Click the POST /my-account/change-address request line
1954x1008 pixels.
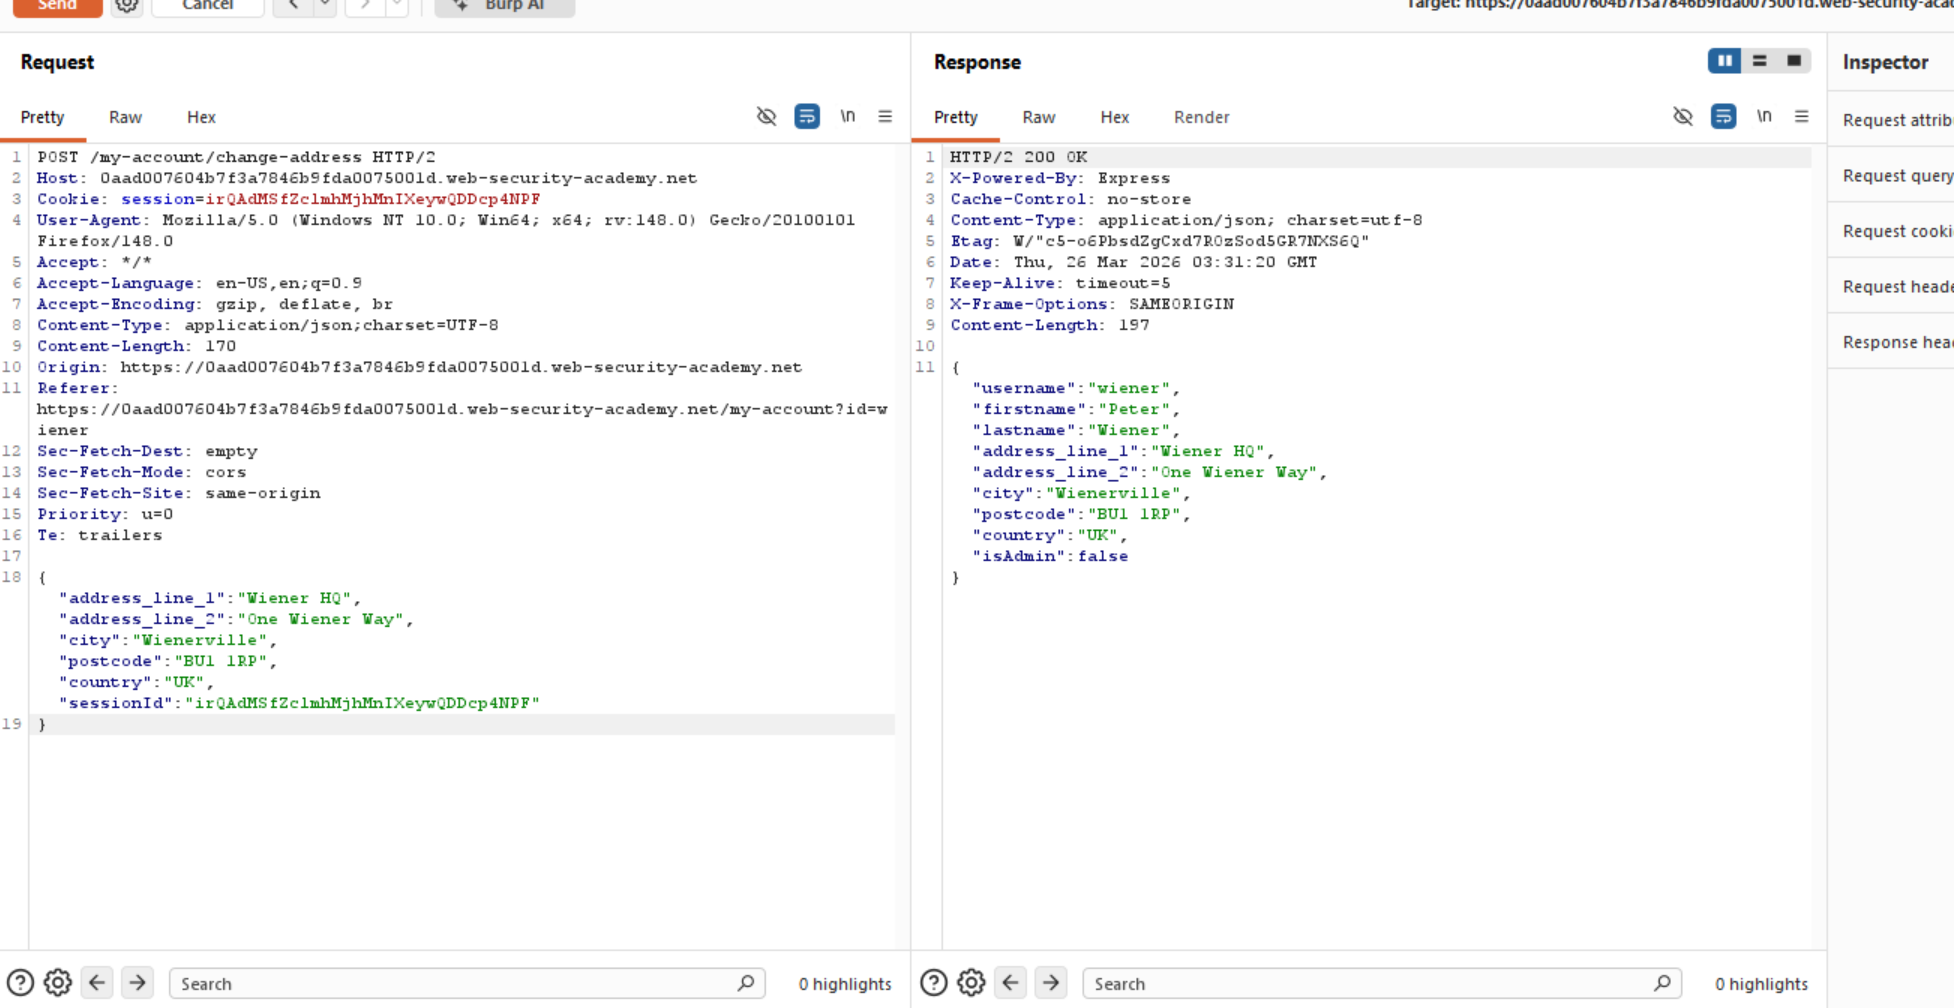coord(236,157)
